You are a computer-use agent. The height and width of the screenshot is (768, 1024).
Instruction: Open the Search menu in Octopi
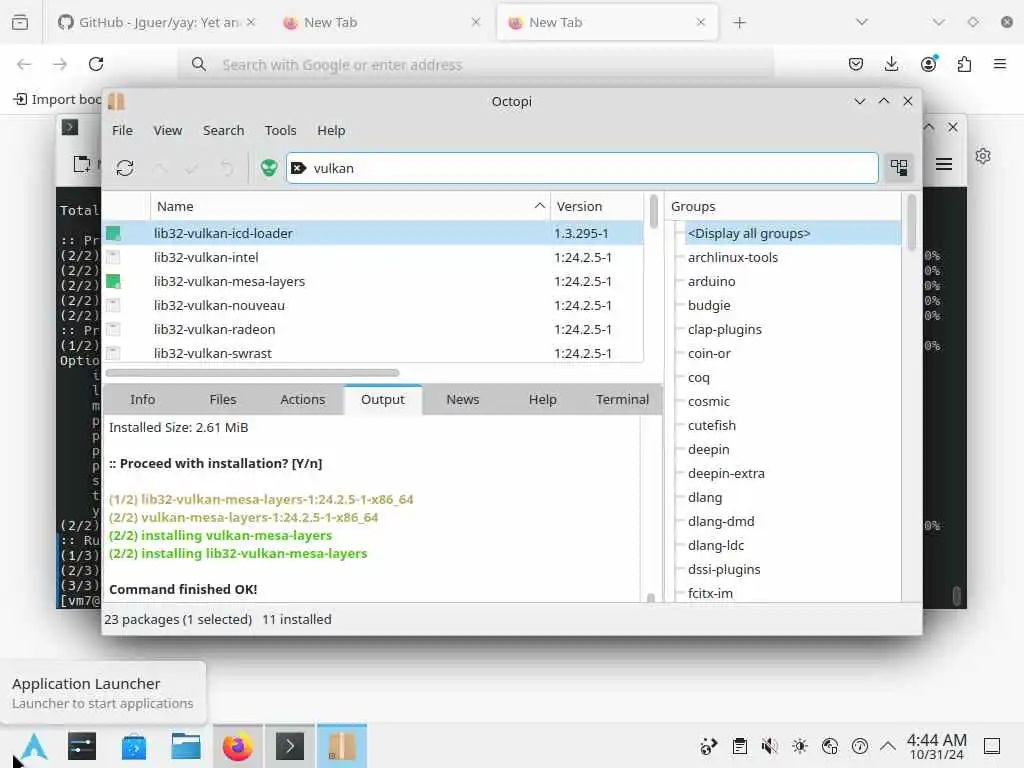(223, 131)
